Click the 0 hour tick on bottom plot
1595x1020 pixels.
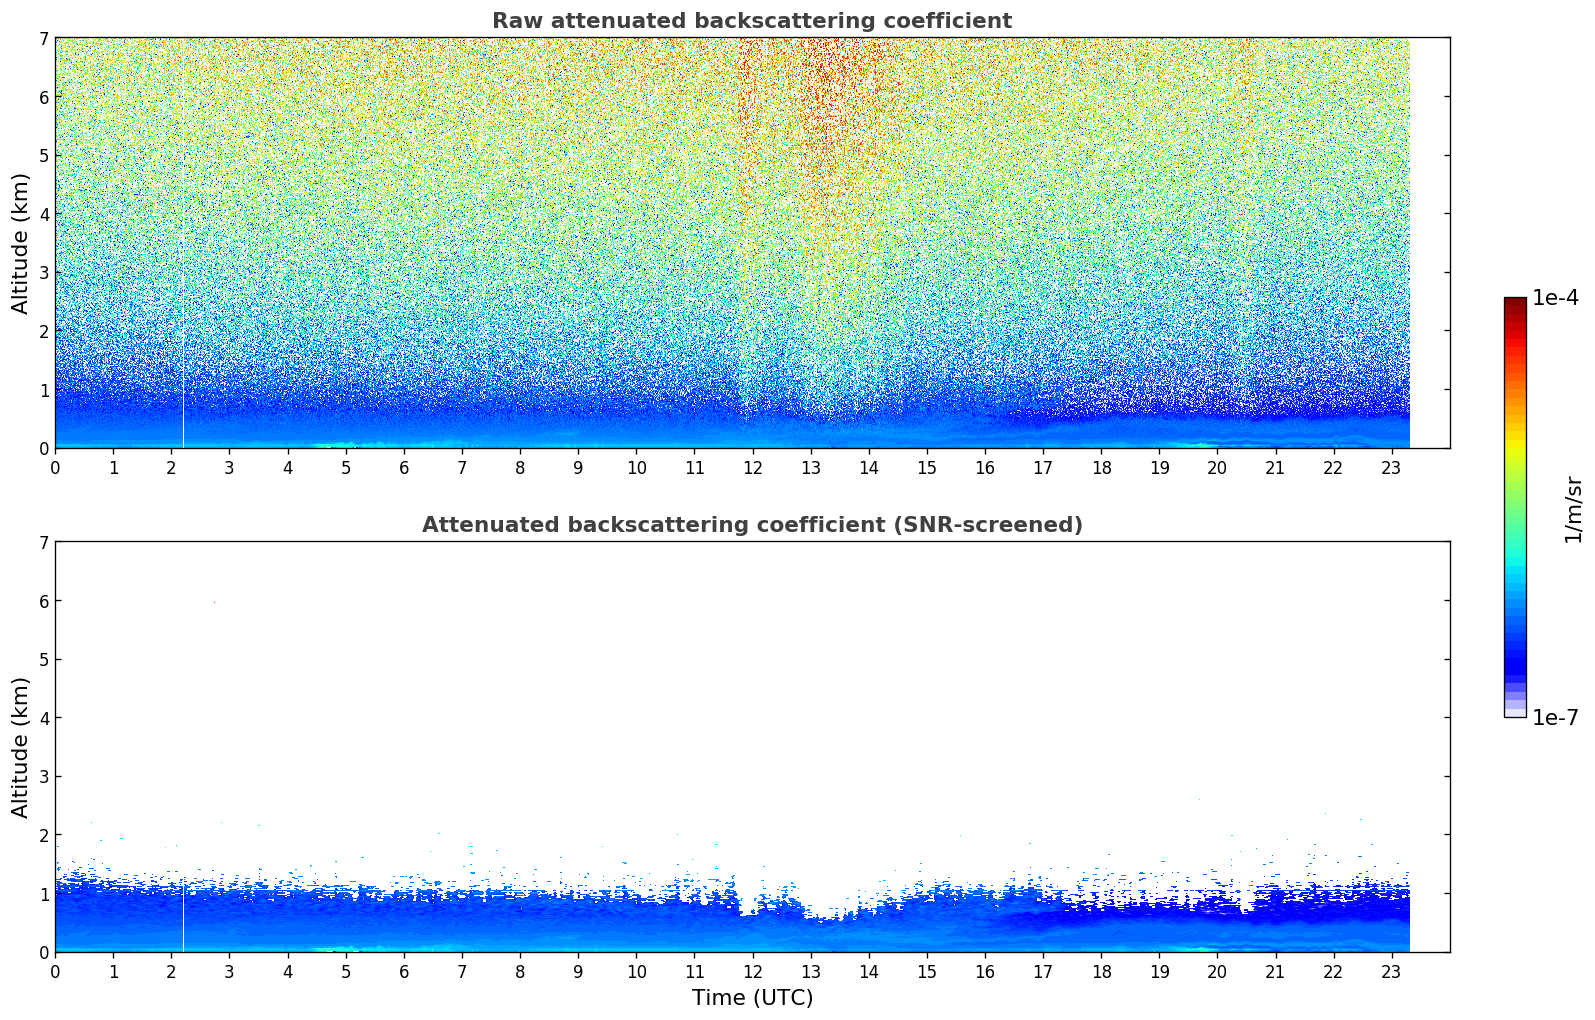(x=55, y=971)
